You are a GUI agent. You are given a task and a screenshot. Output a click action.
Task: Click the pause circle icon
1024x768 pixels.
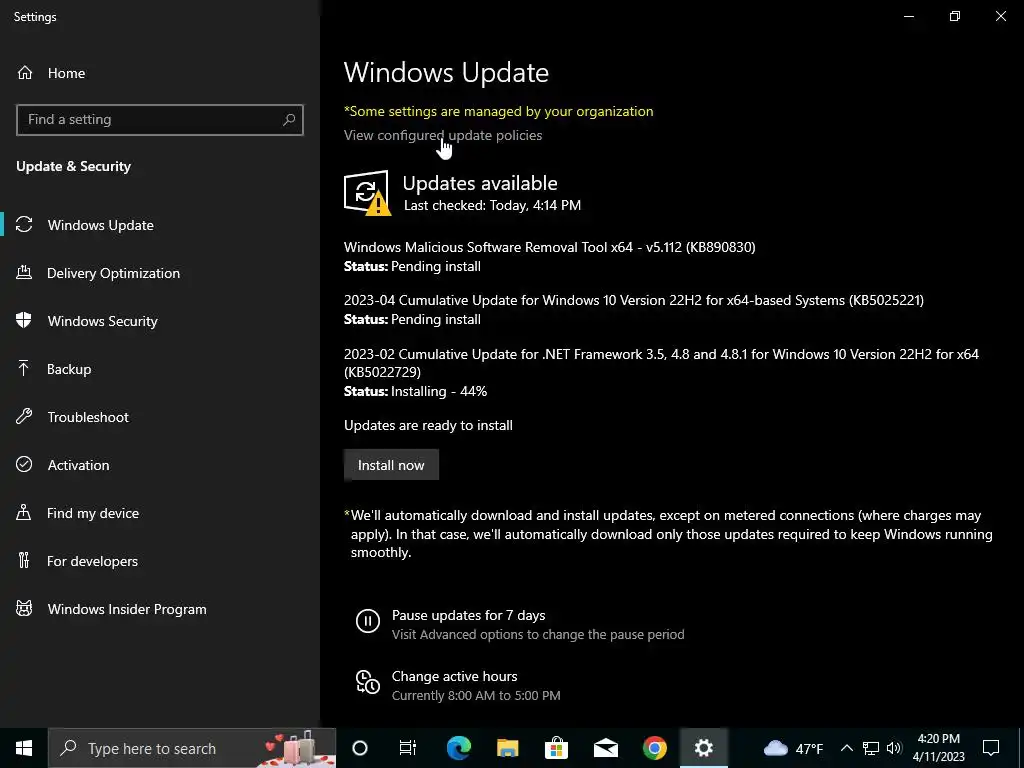pos(368,620)
